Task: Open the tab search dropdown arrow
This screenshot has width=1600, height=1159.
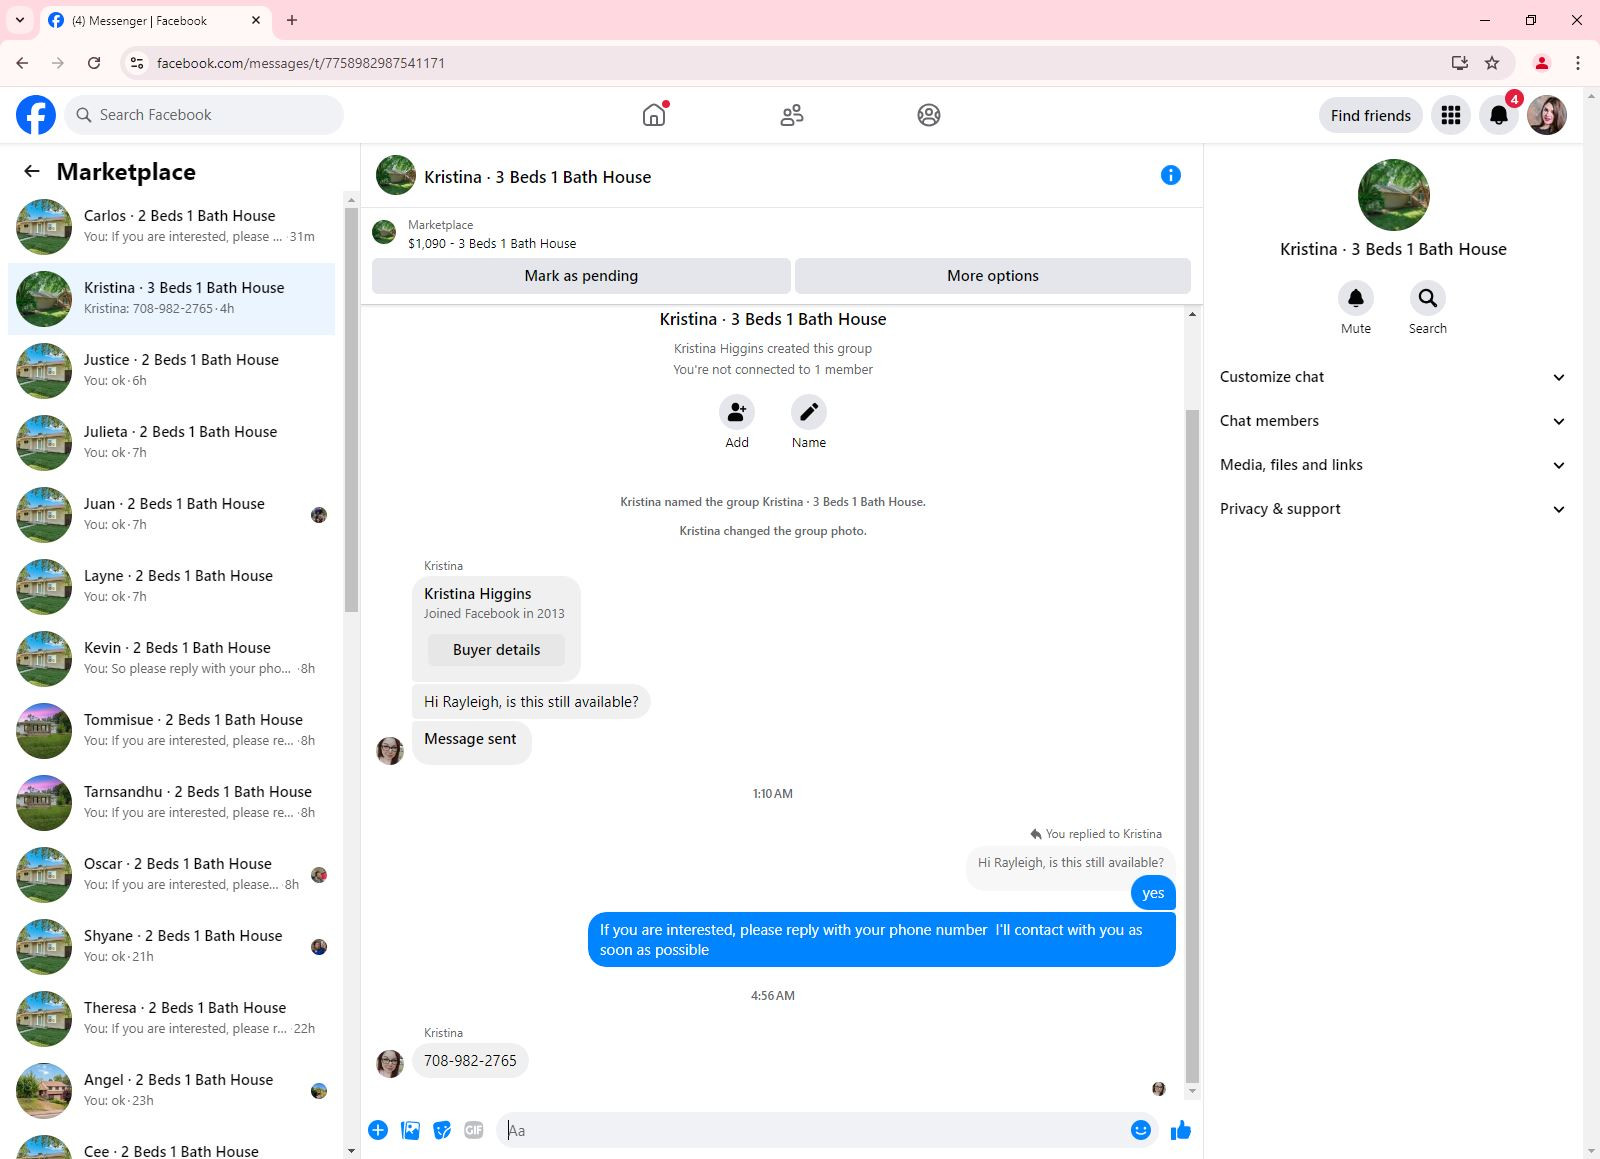Action: tap(20, 20)
